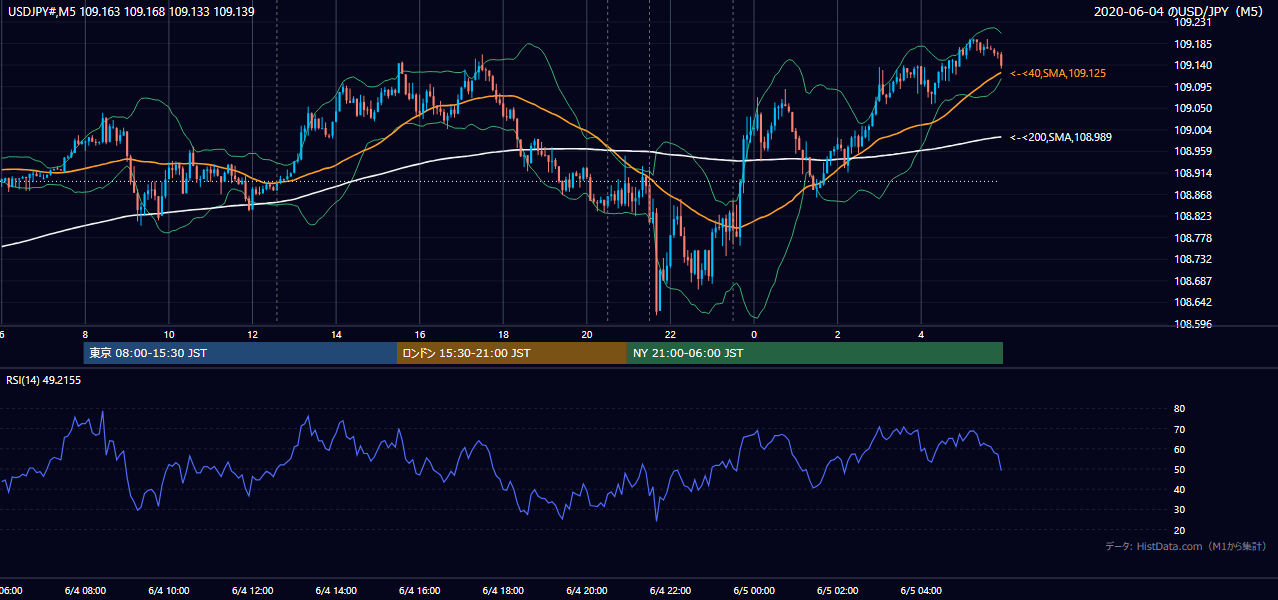Click price axis value 109.095
This screenshot has height=600, width=1278.
point(1193,87)
